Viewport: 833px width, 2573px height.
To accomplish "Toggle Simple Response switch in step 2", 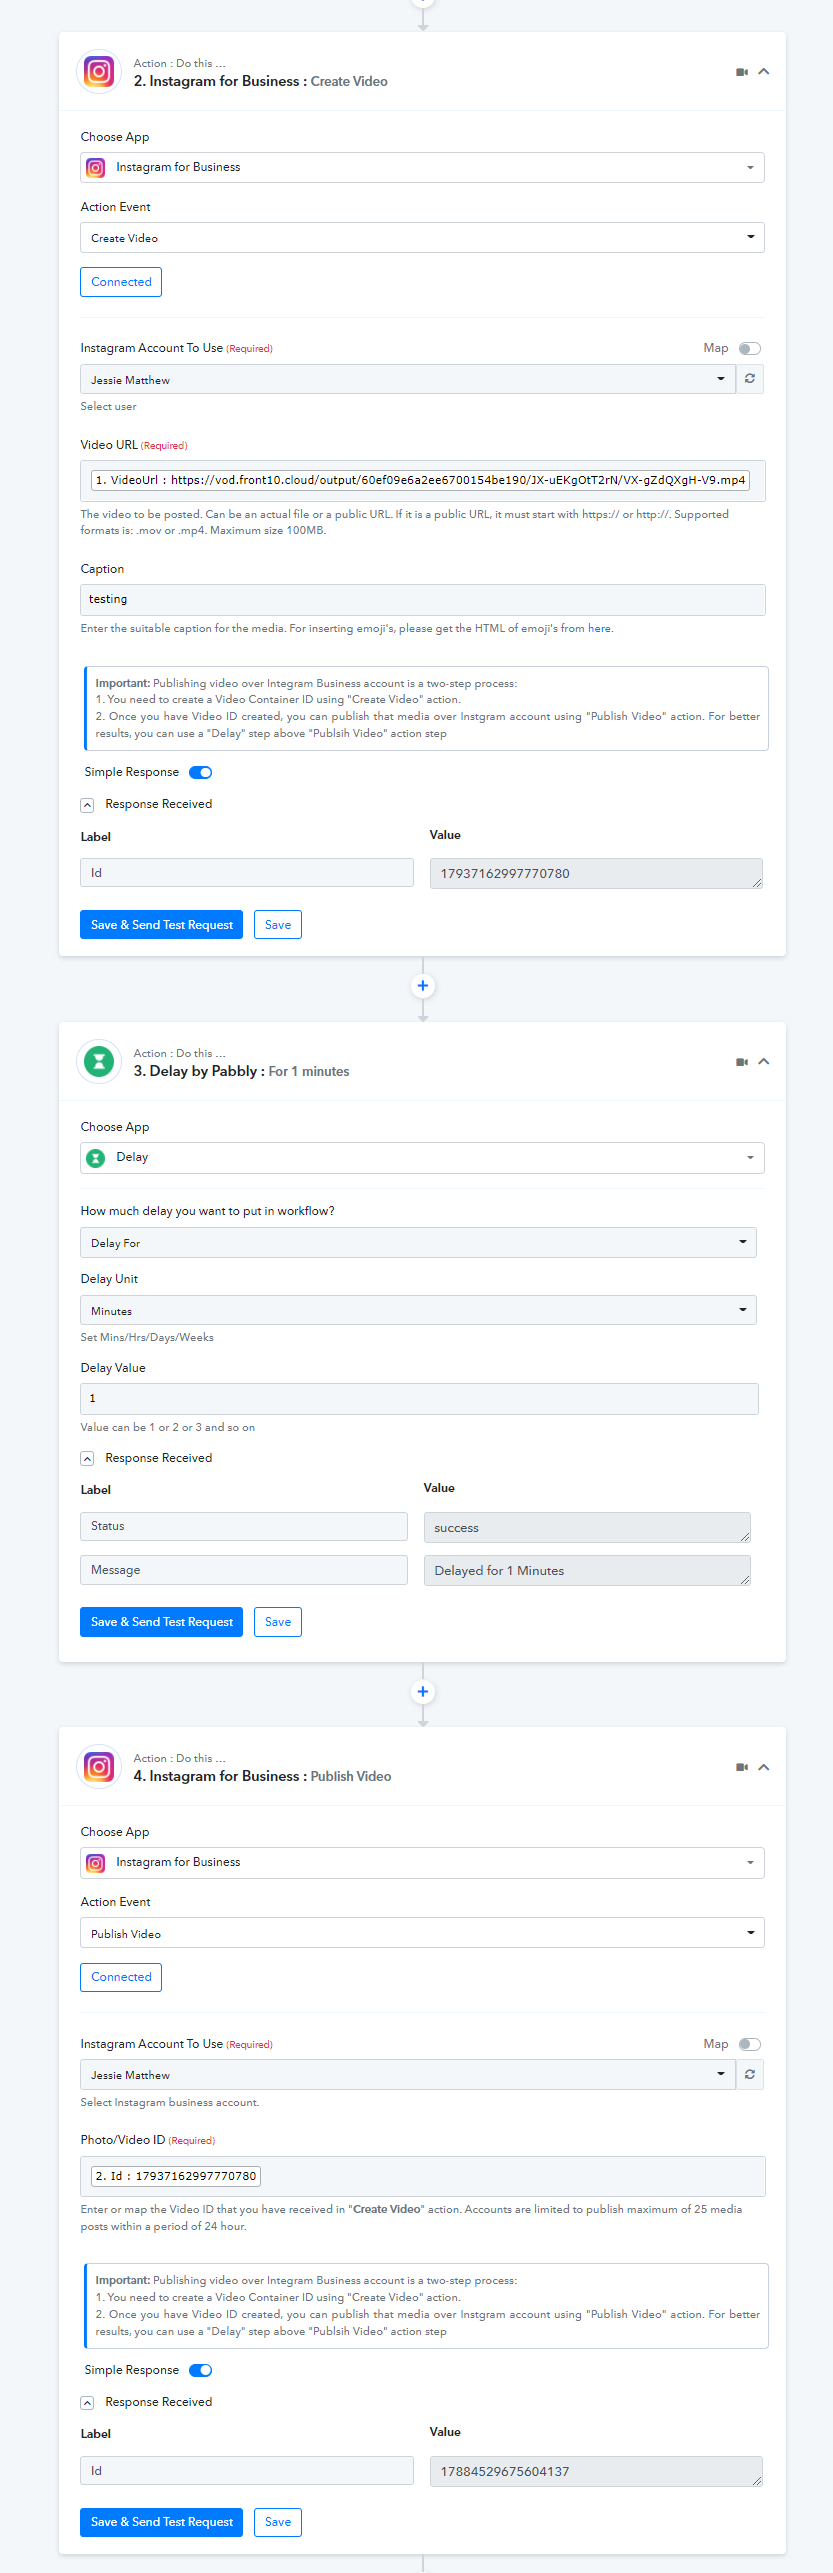I will [200, 772].
